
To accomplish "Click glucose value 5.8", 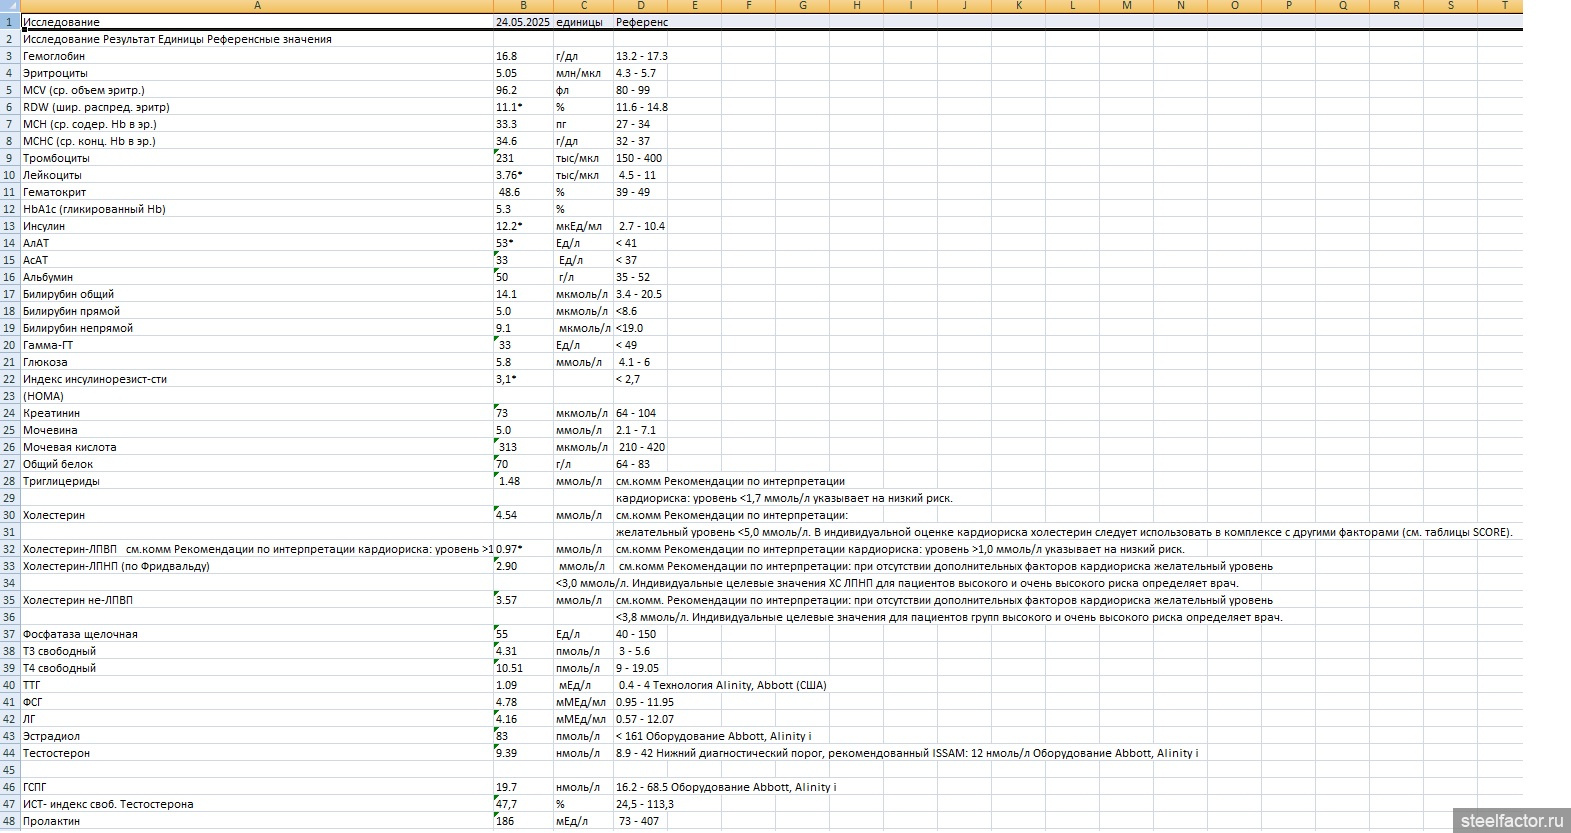I will pos(523,362).
